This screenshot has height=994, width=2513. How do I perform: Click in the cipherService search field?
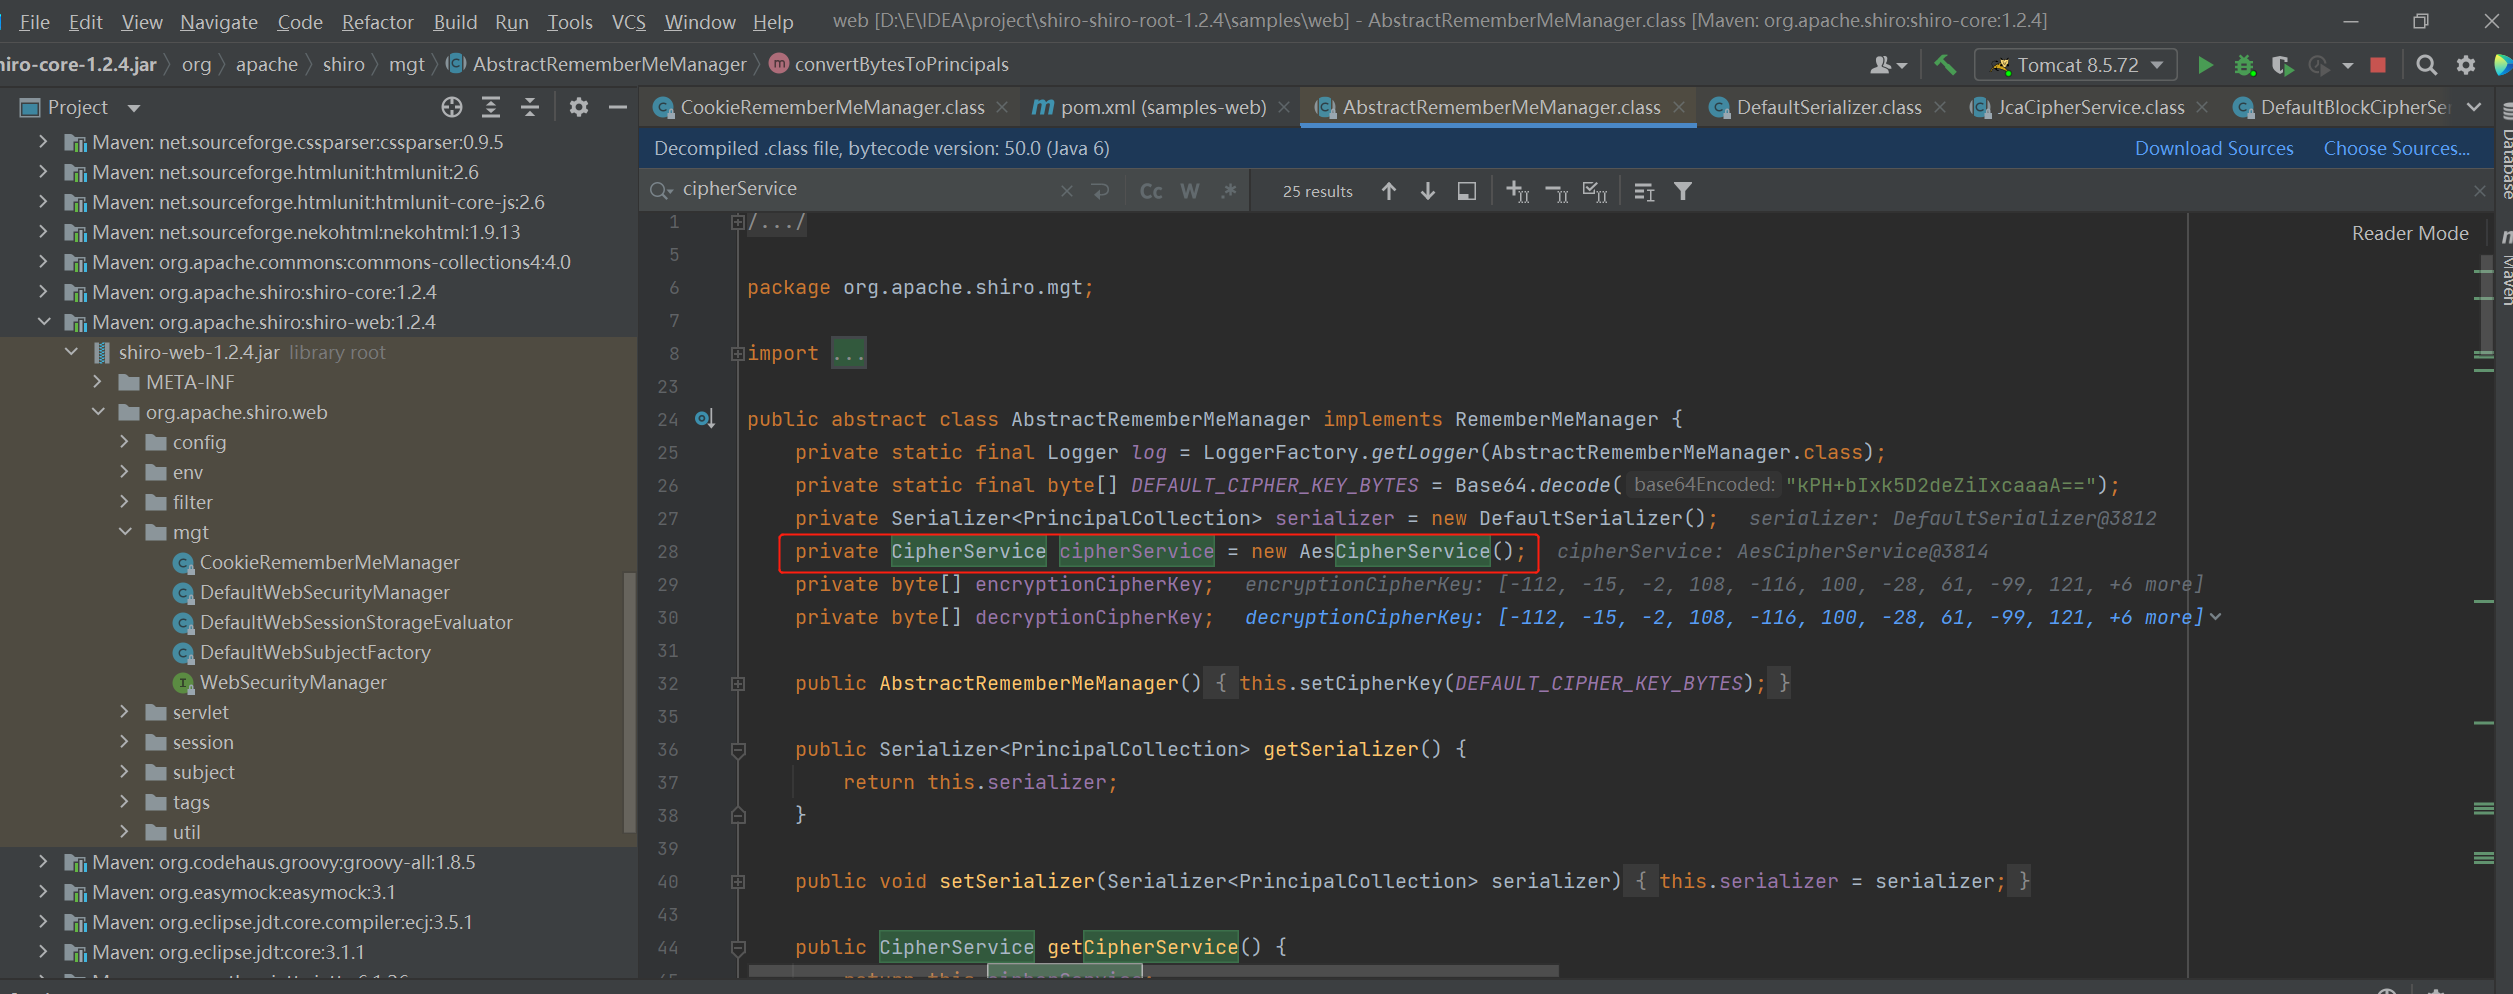(x=865, y=189)
